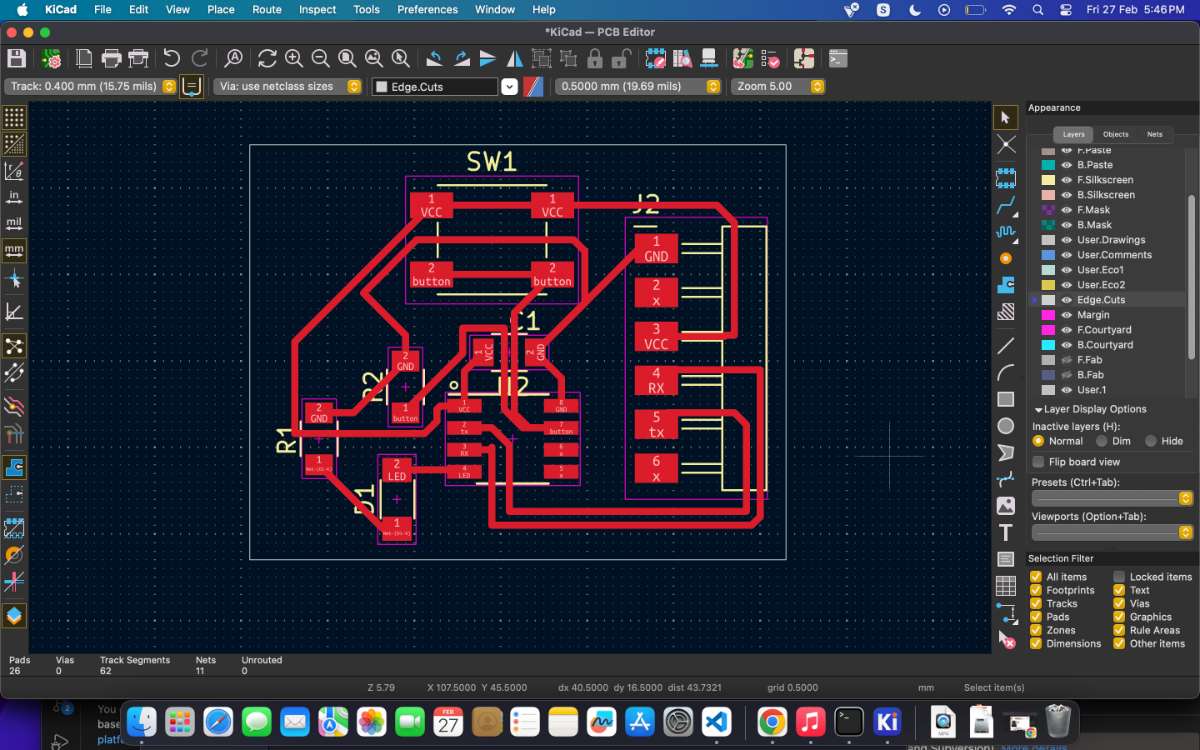Redo the last undone edit
This screenshot has width=1200, height=750.
tap(200, 58)
